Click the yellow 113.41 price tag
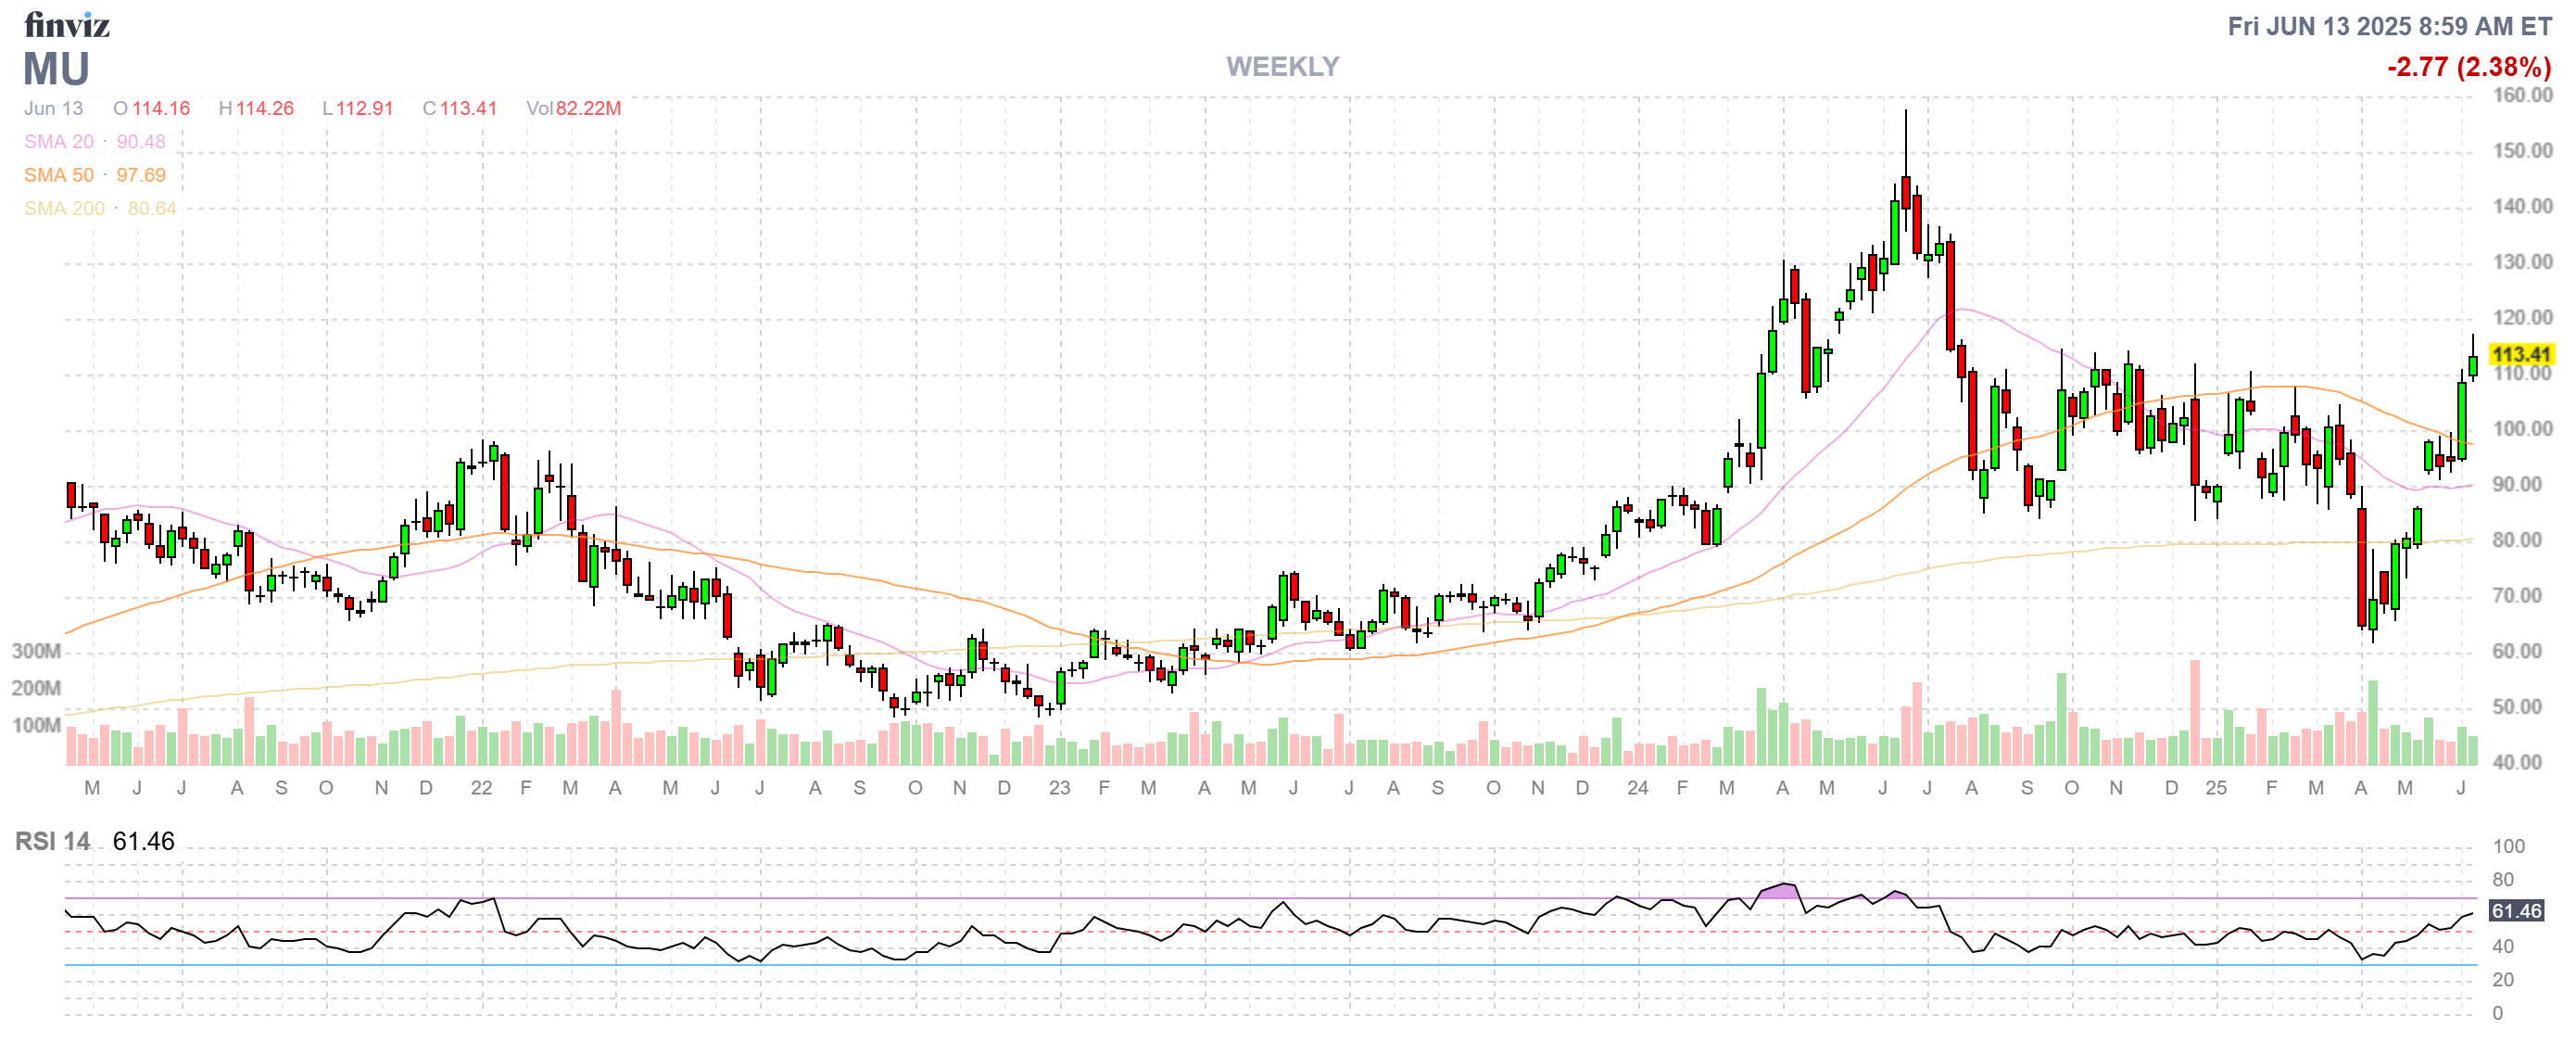Screen dimensions: 2576x1042 [x=2520, y=354]
